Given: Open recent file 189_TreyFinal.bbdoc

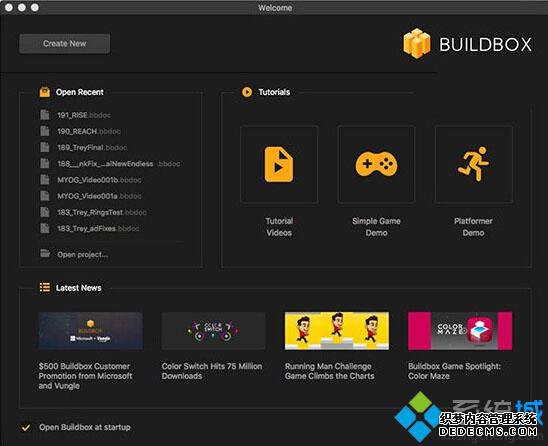Looking at the screenshot, I should click(x=92, y=148).
